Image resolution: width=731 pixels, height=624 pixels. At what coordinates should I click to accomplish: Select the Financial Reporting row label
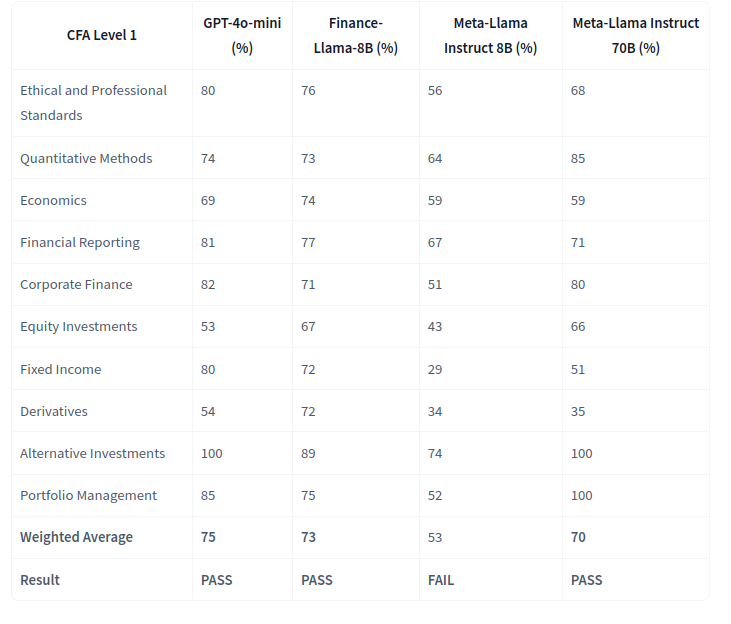[80, 242]
